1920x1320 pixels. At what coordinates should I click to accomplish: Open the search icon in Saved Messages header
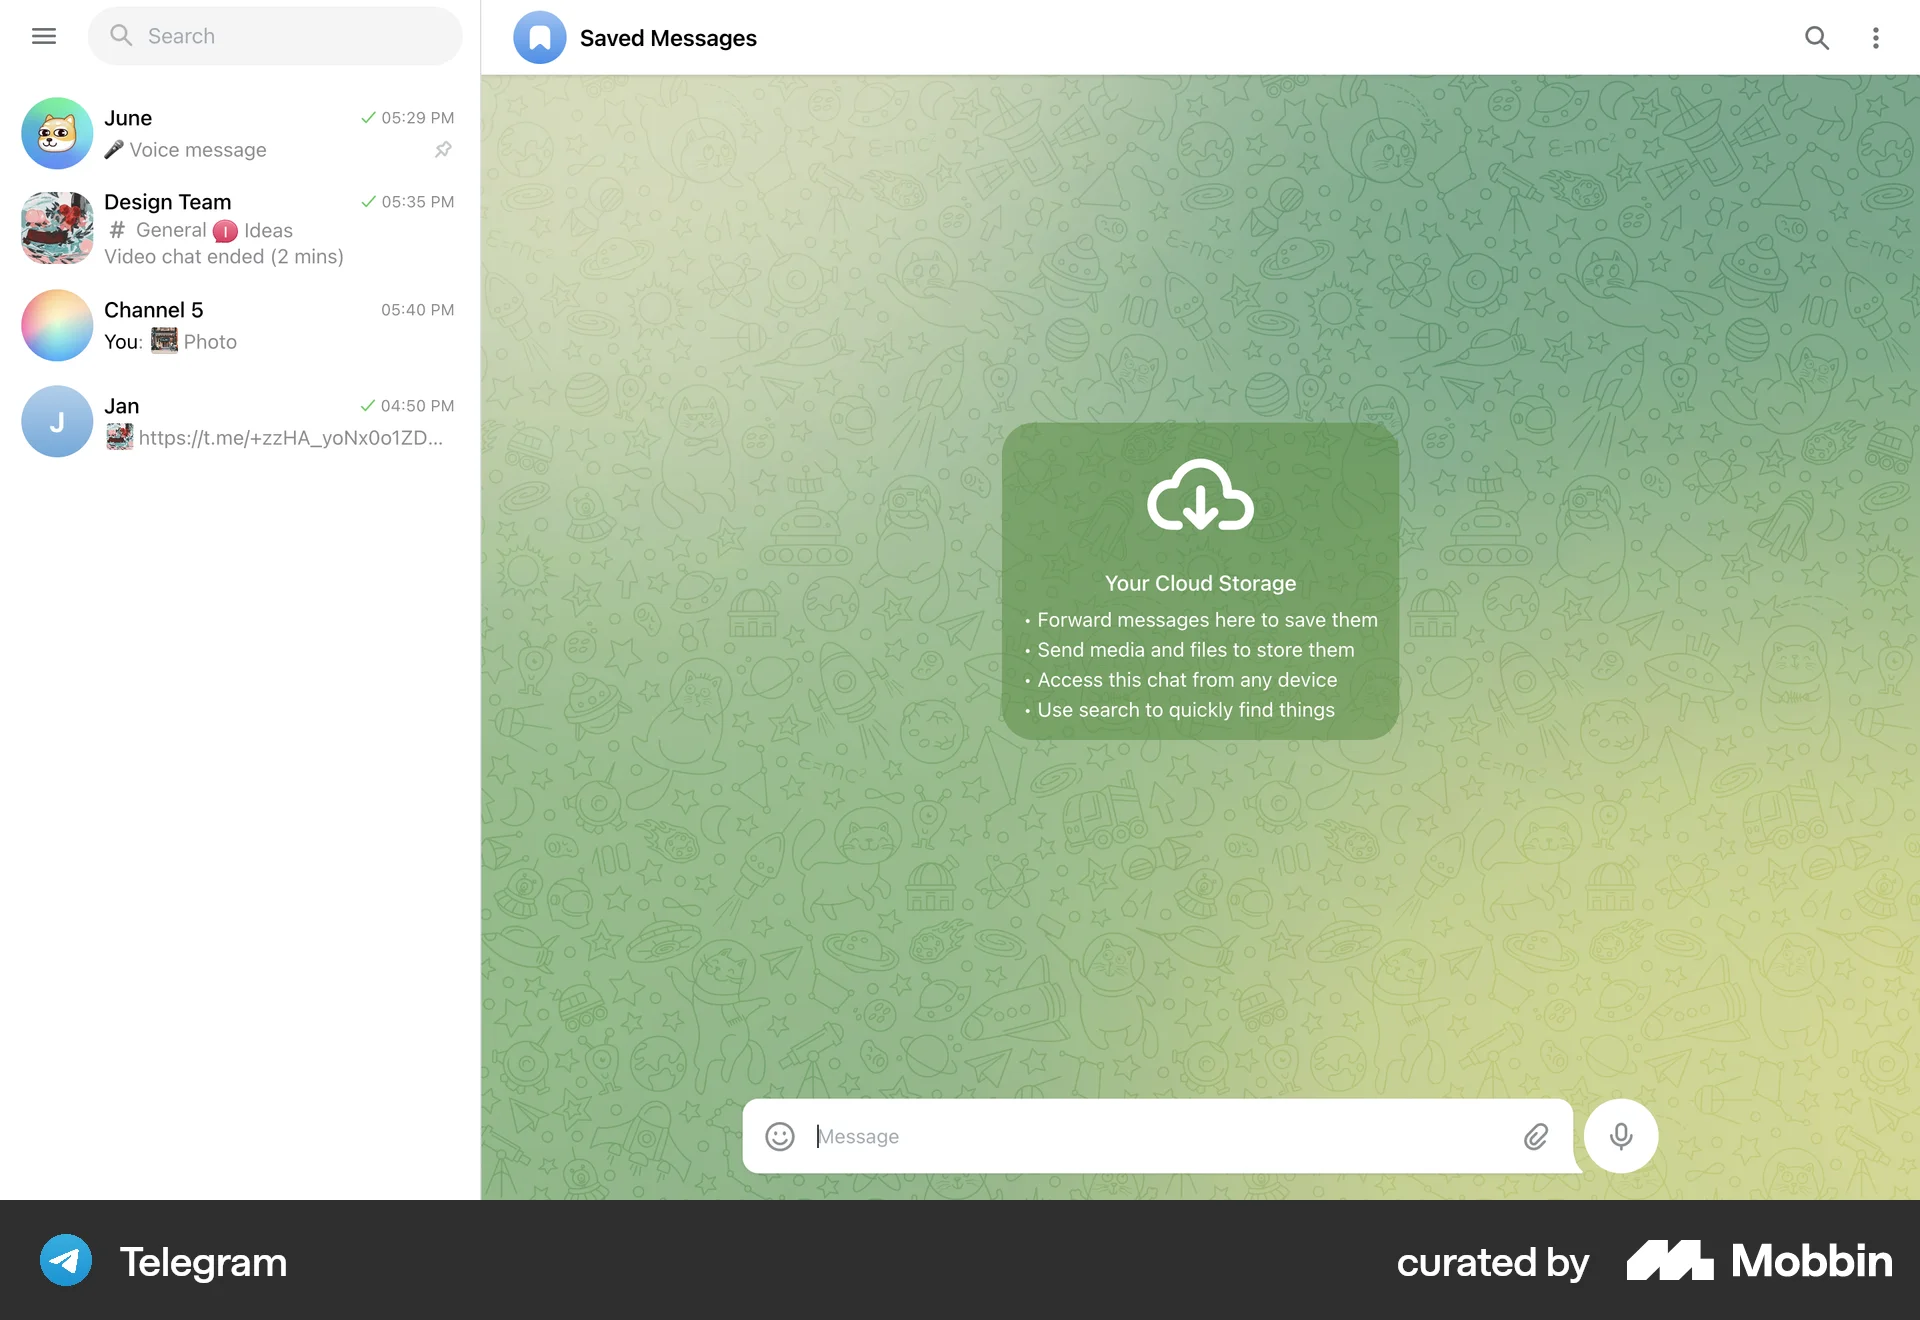pyautogui.click(x=1817, y=37)
